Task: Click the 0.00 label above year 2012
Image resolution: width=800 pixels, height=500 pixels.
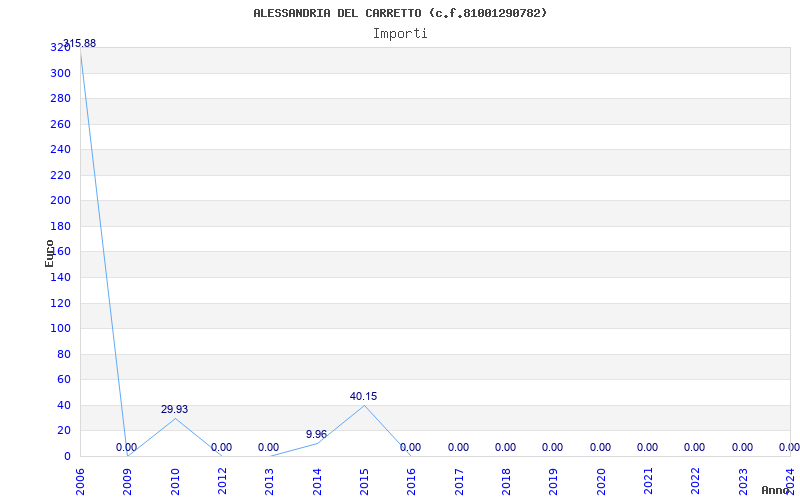Action: [221, 447]
